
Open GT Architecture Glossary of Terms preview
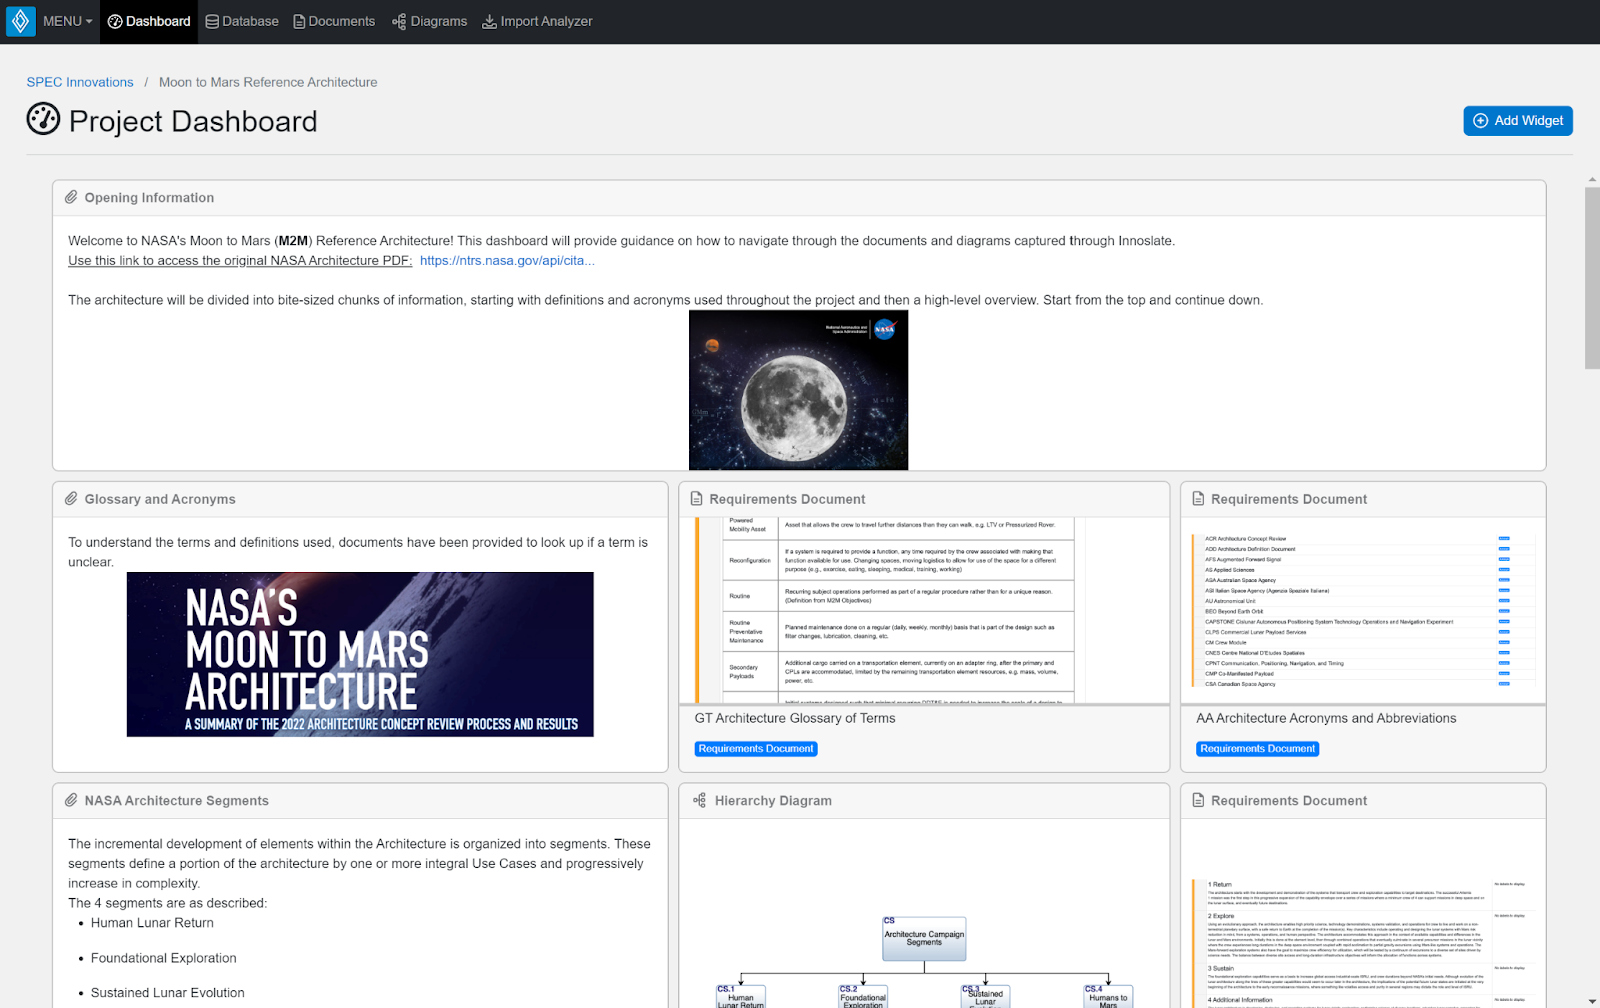(924, 610)
